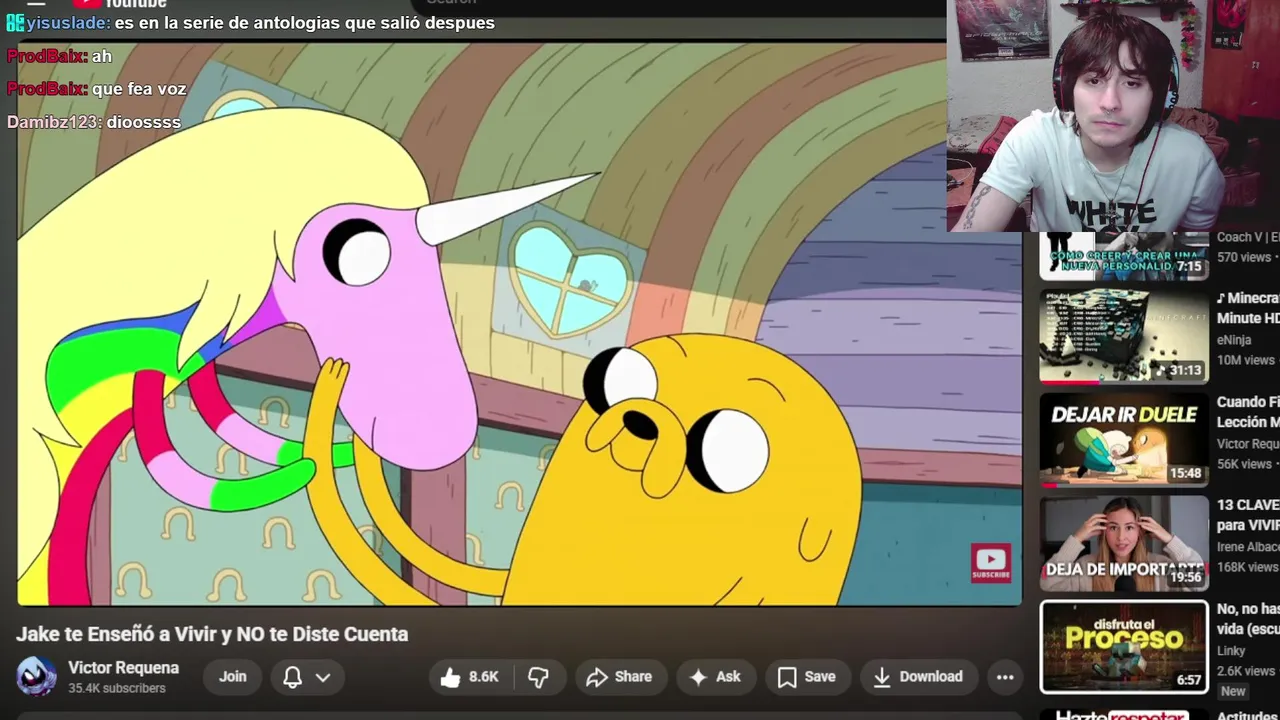1280x720 pixels.
Task: Click the Irene Albacete channel name in sidebar
Action: point(1248,547)
